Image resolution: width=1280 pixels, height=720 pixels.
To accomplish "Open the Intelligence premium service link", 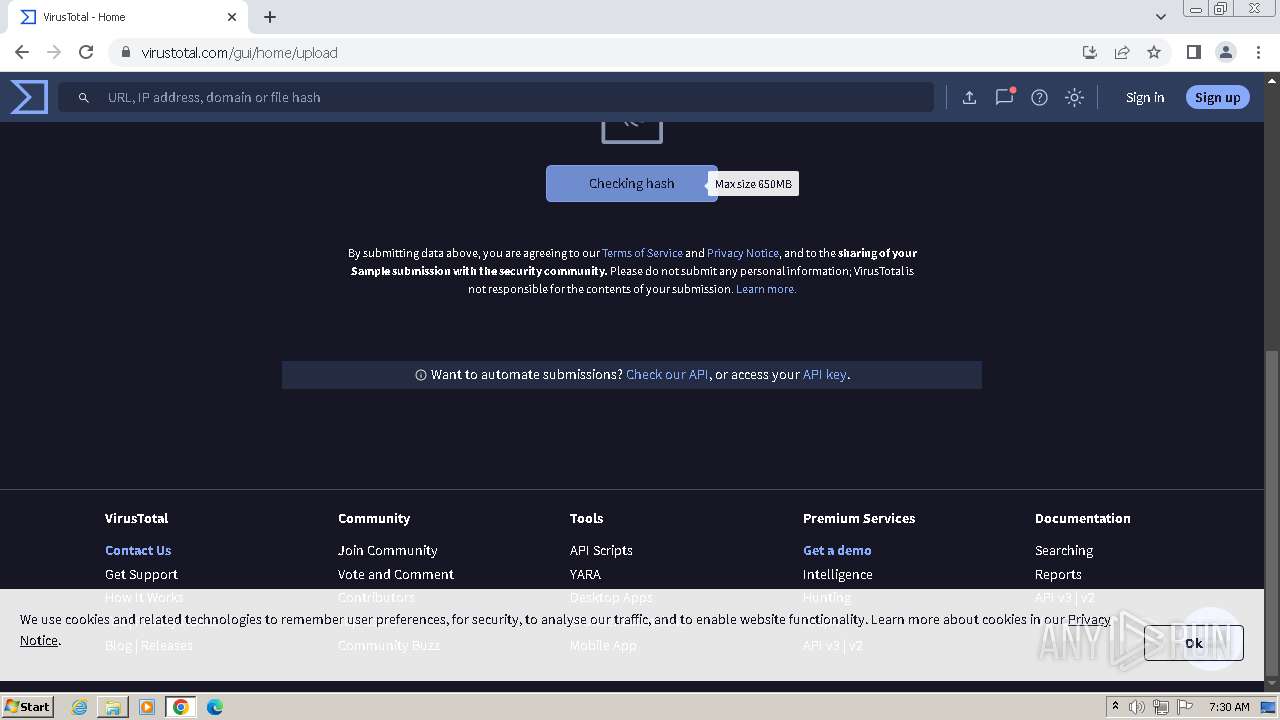I will (837, 574).
